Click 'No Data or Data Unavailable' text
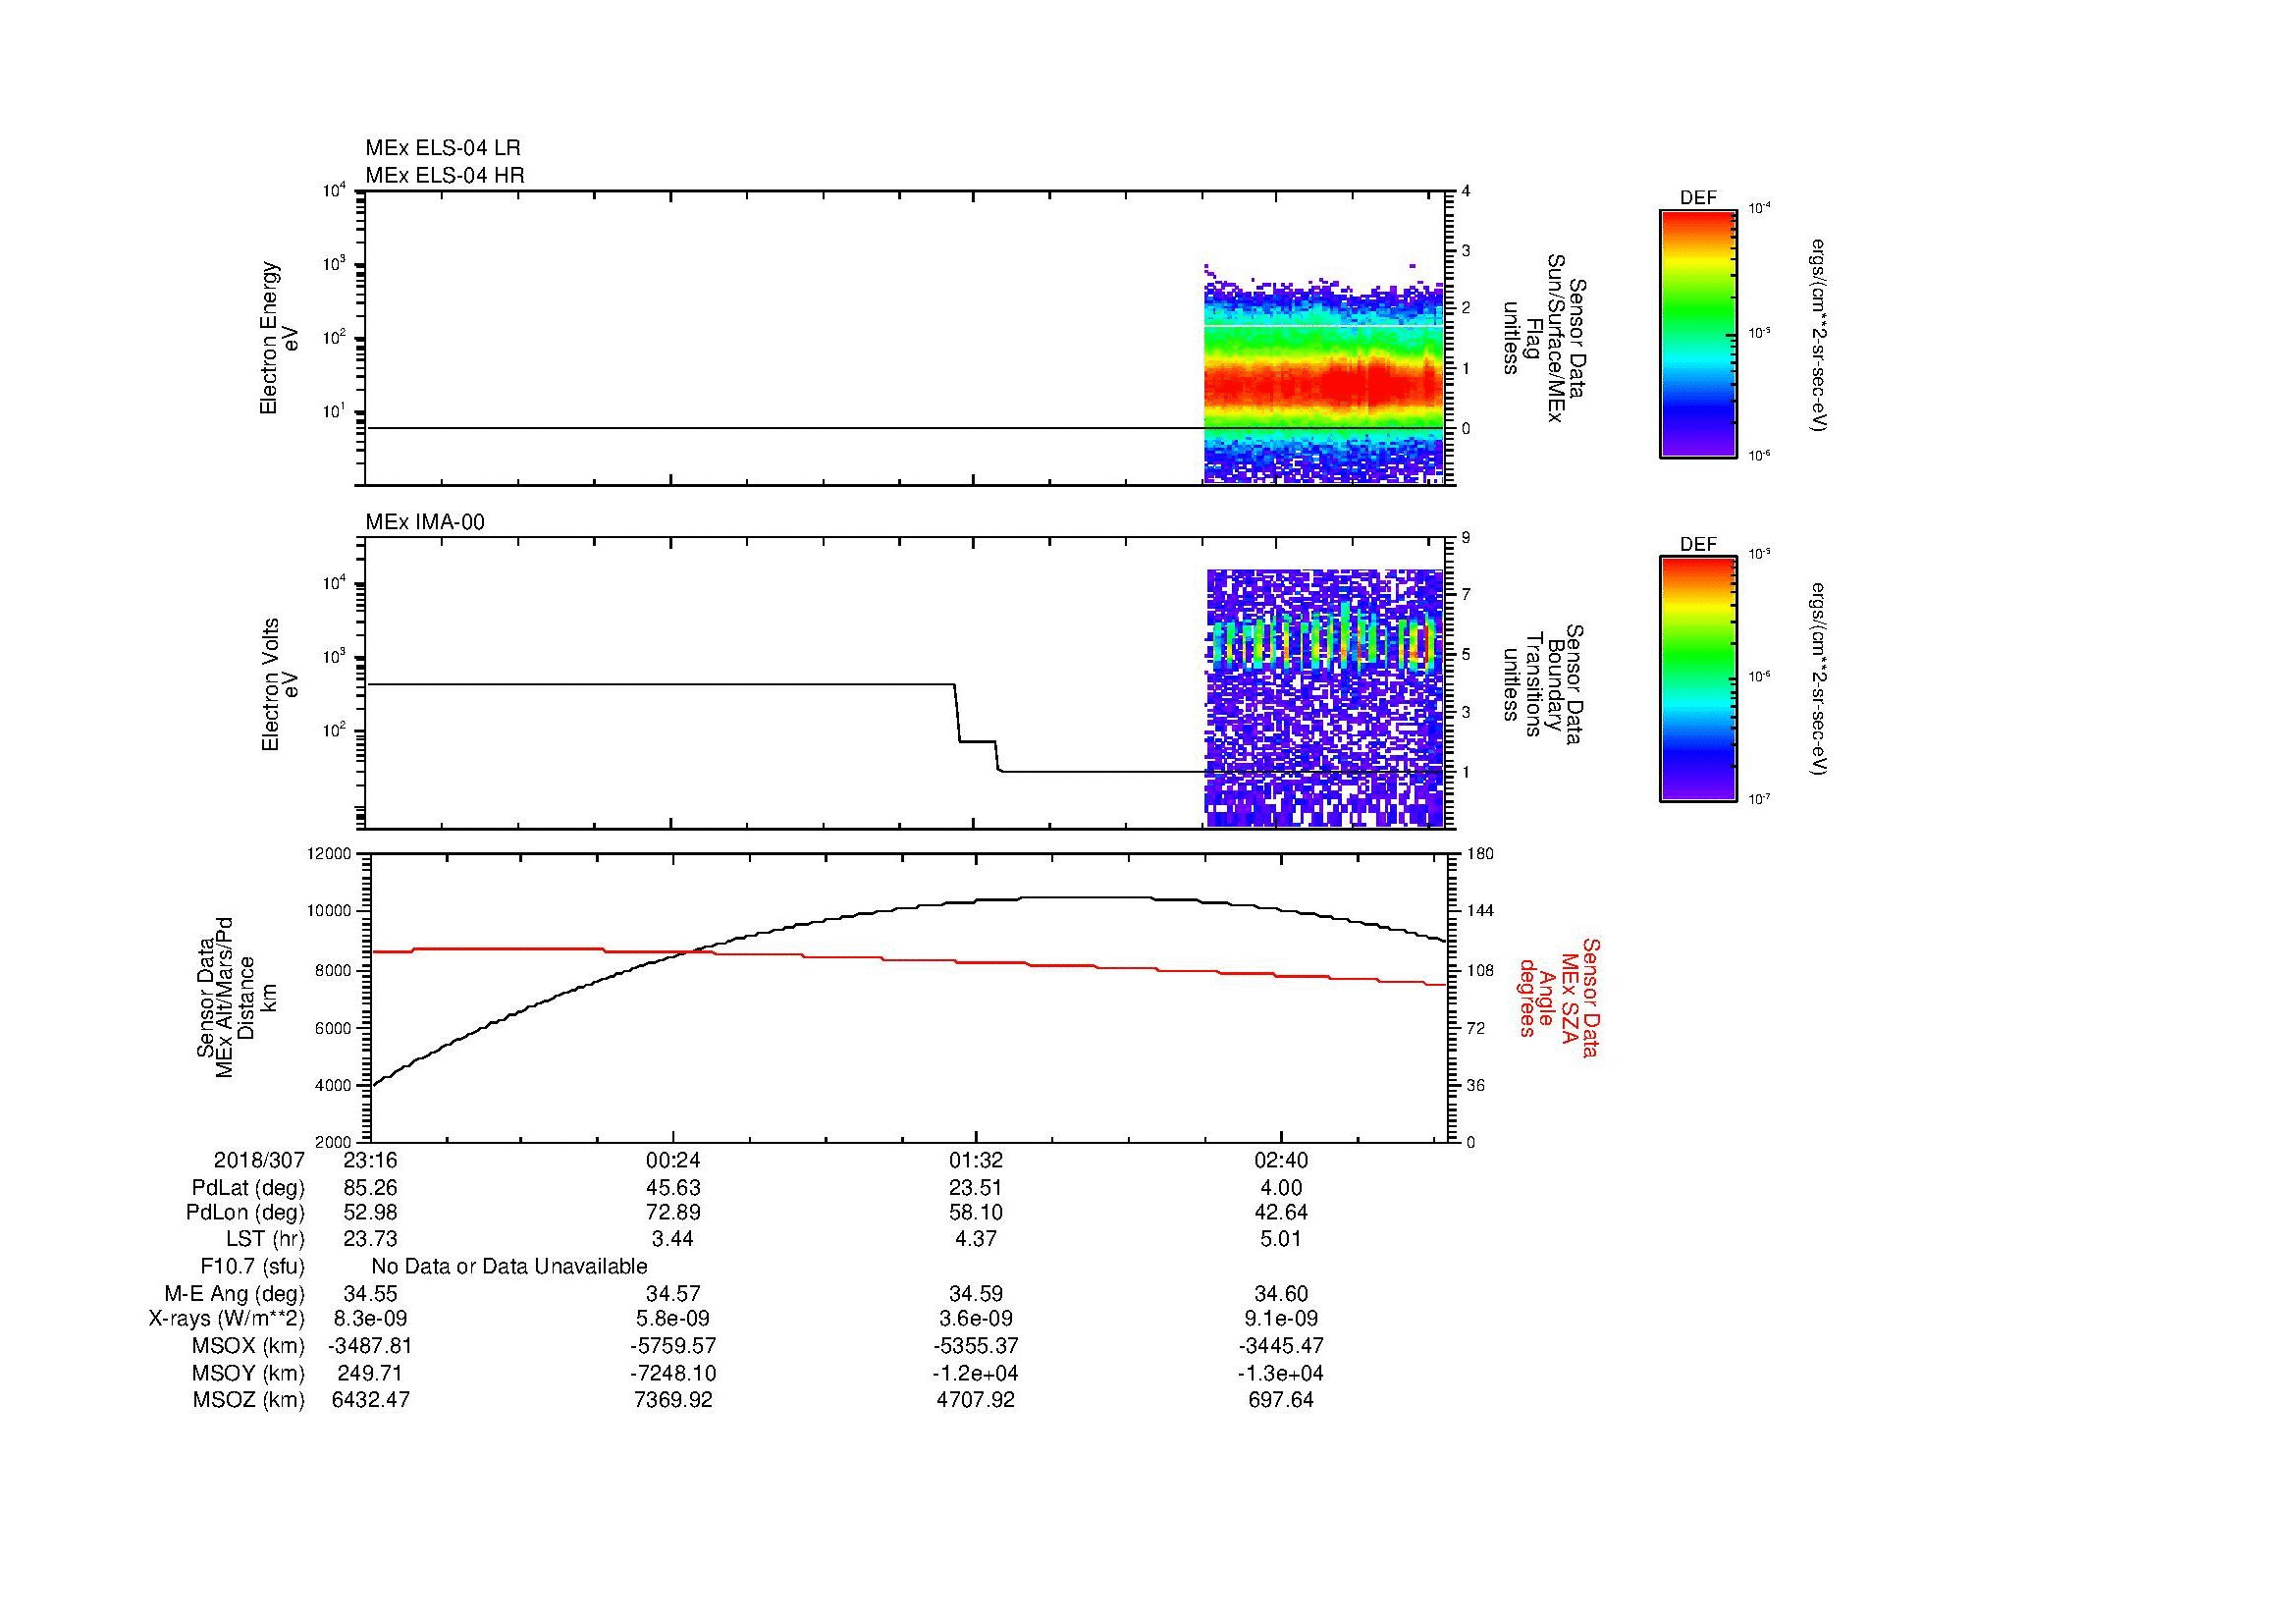Image resolution: width=2296 pixels, height=1623 pixels. click(x=509, y=1267)
